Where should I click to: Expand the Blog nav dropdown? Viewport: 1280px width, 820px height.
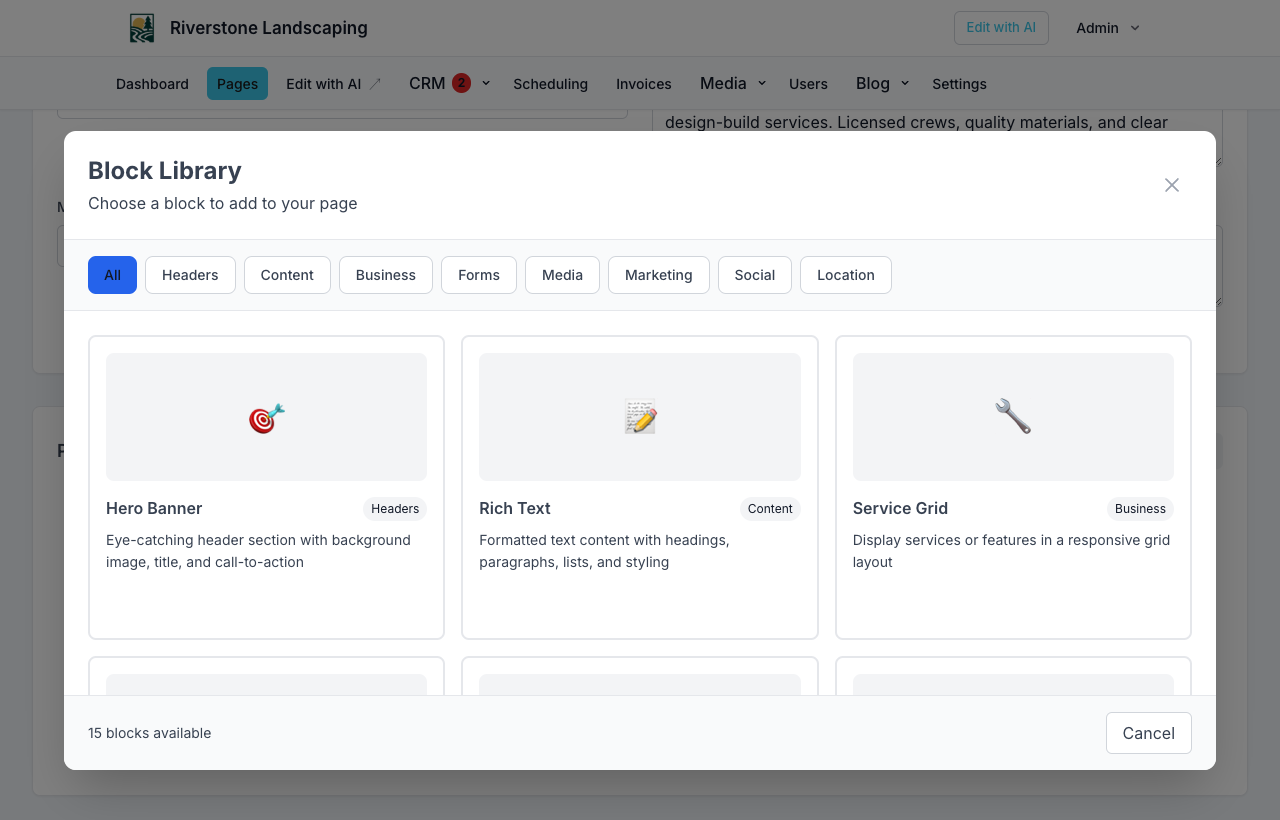coord(883,83)
